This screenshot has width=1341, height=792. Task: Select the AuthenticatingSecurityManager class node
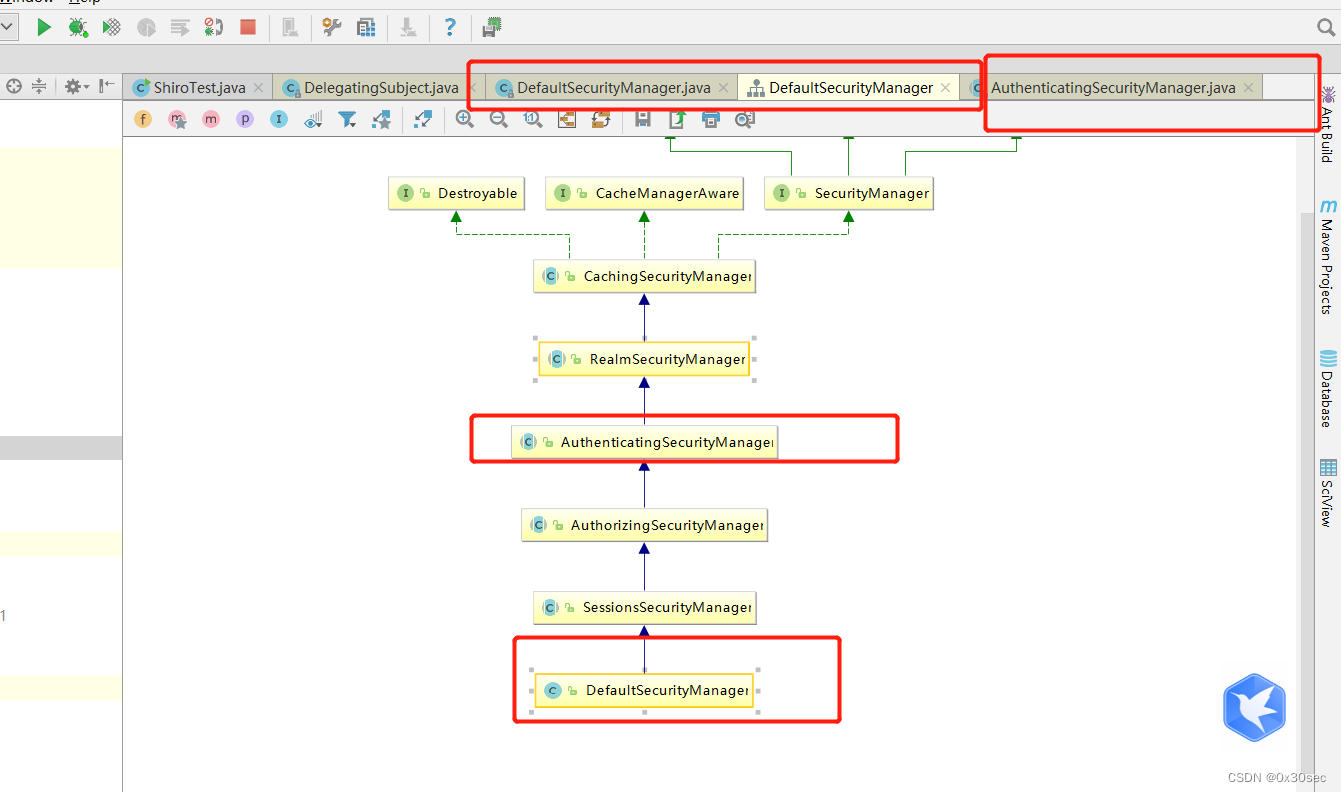pyautogui.click(x=644, y=442)
